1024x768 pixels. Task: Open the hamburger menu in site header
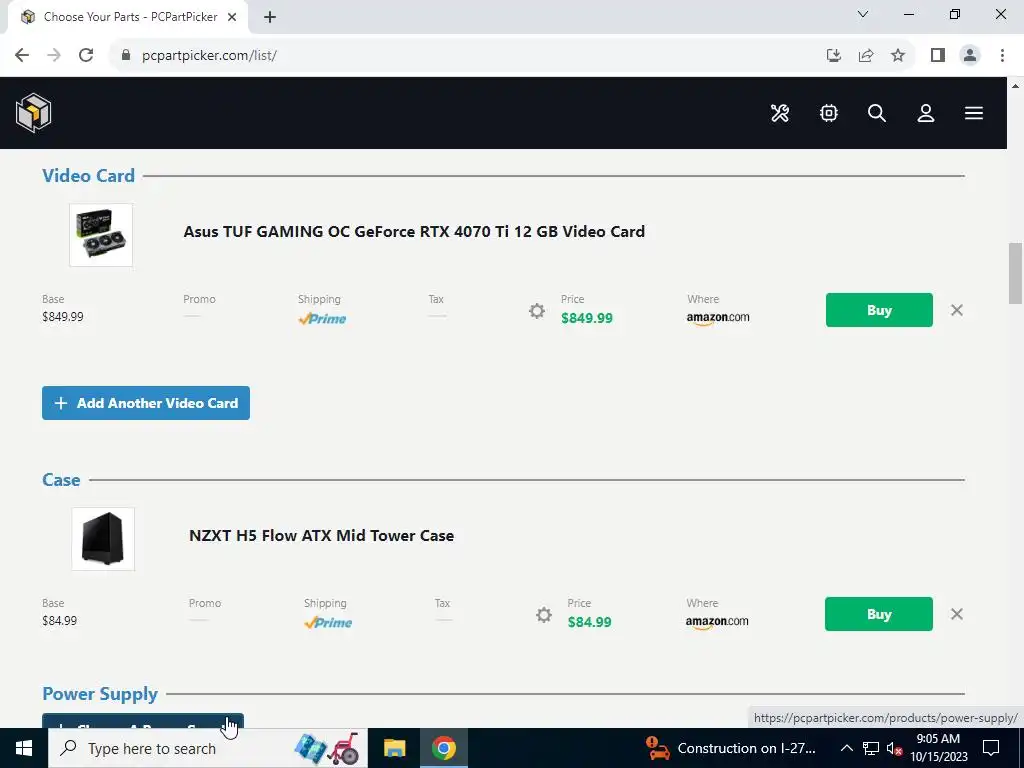pyautogui.click(x=974, y=113)
